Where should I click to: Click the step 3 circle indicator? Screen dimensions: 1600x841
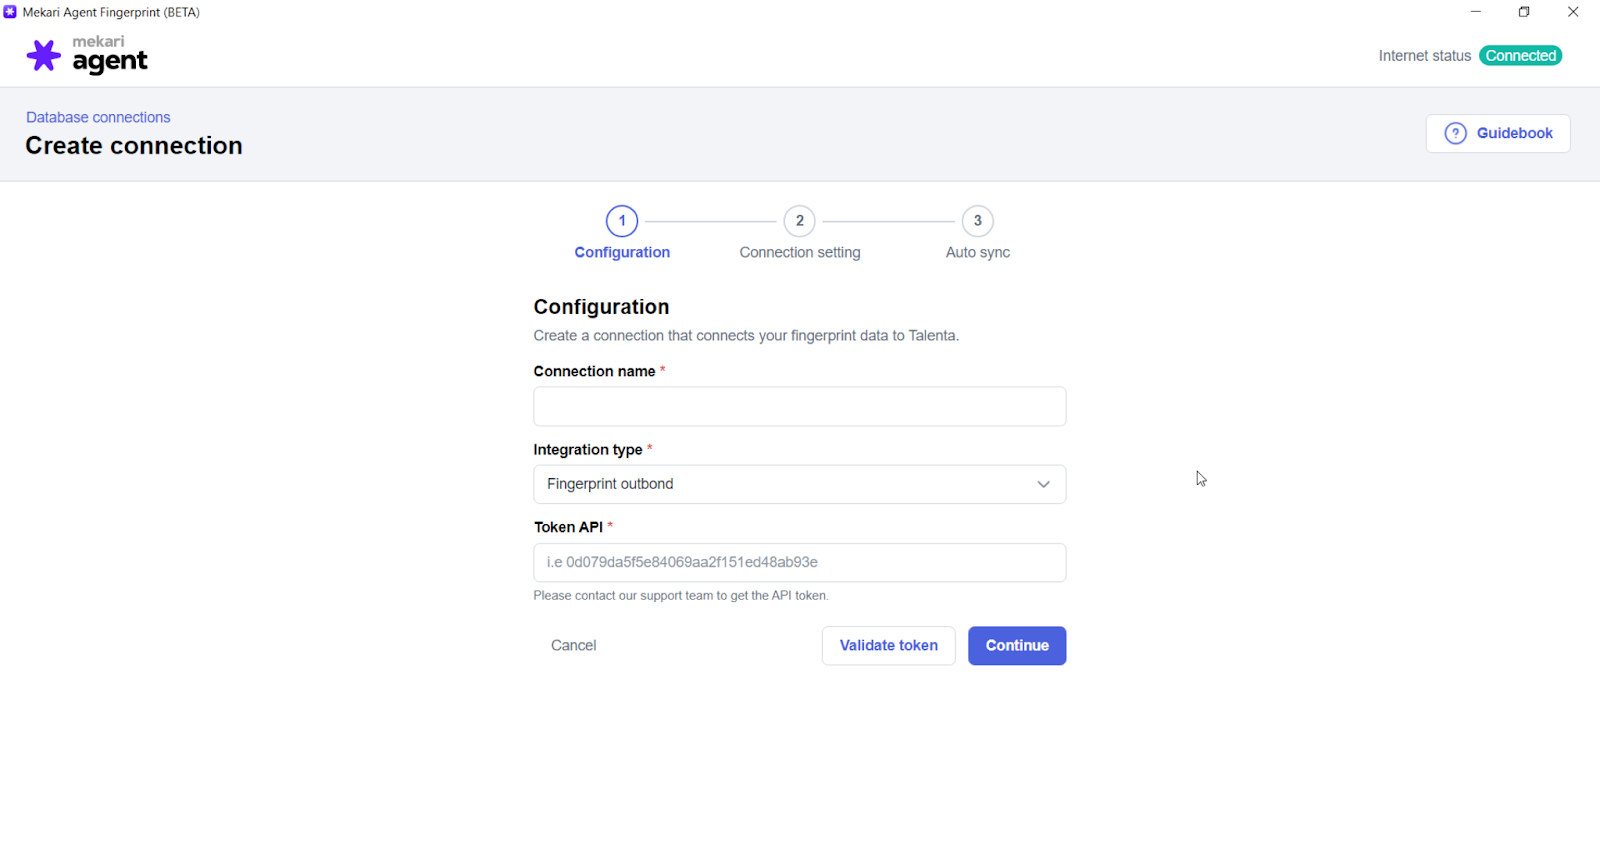[977, 221]
